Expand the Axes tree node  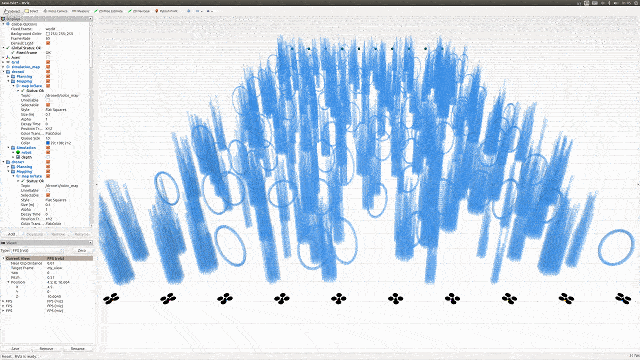pyautogui.click(x=3, y=58)
